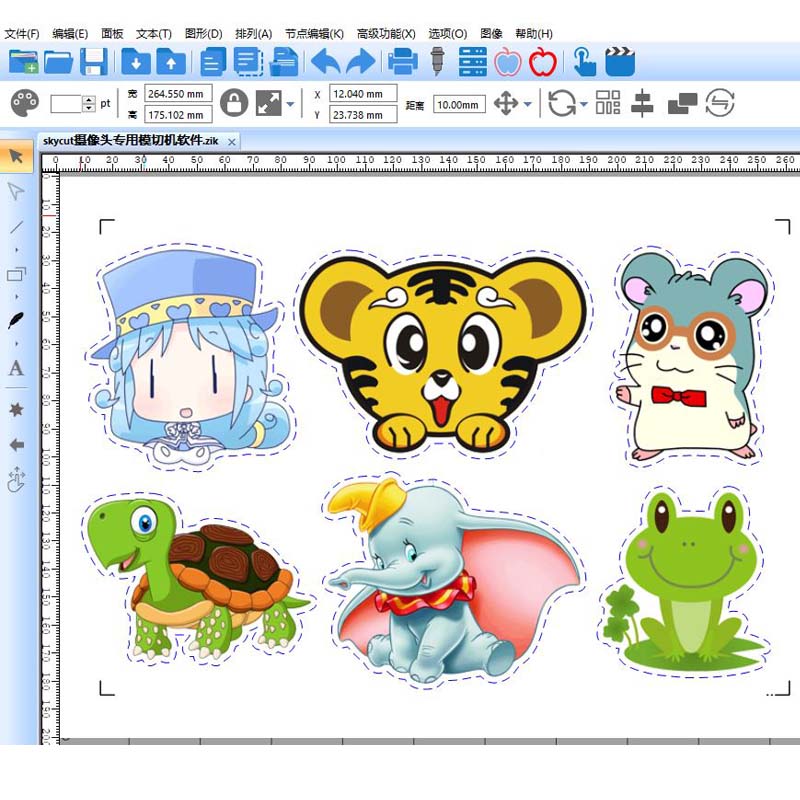Click the paste documents icon

click(x=284, y=62)
